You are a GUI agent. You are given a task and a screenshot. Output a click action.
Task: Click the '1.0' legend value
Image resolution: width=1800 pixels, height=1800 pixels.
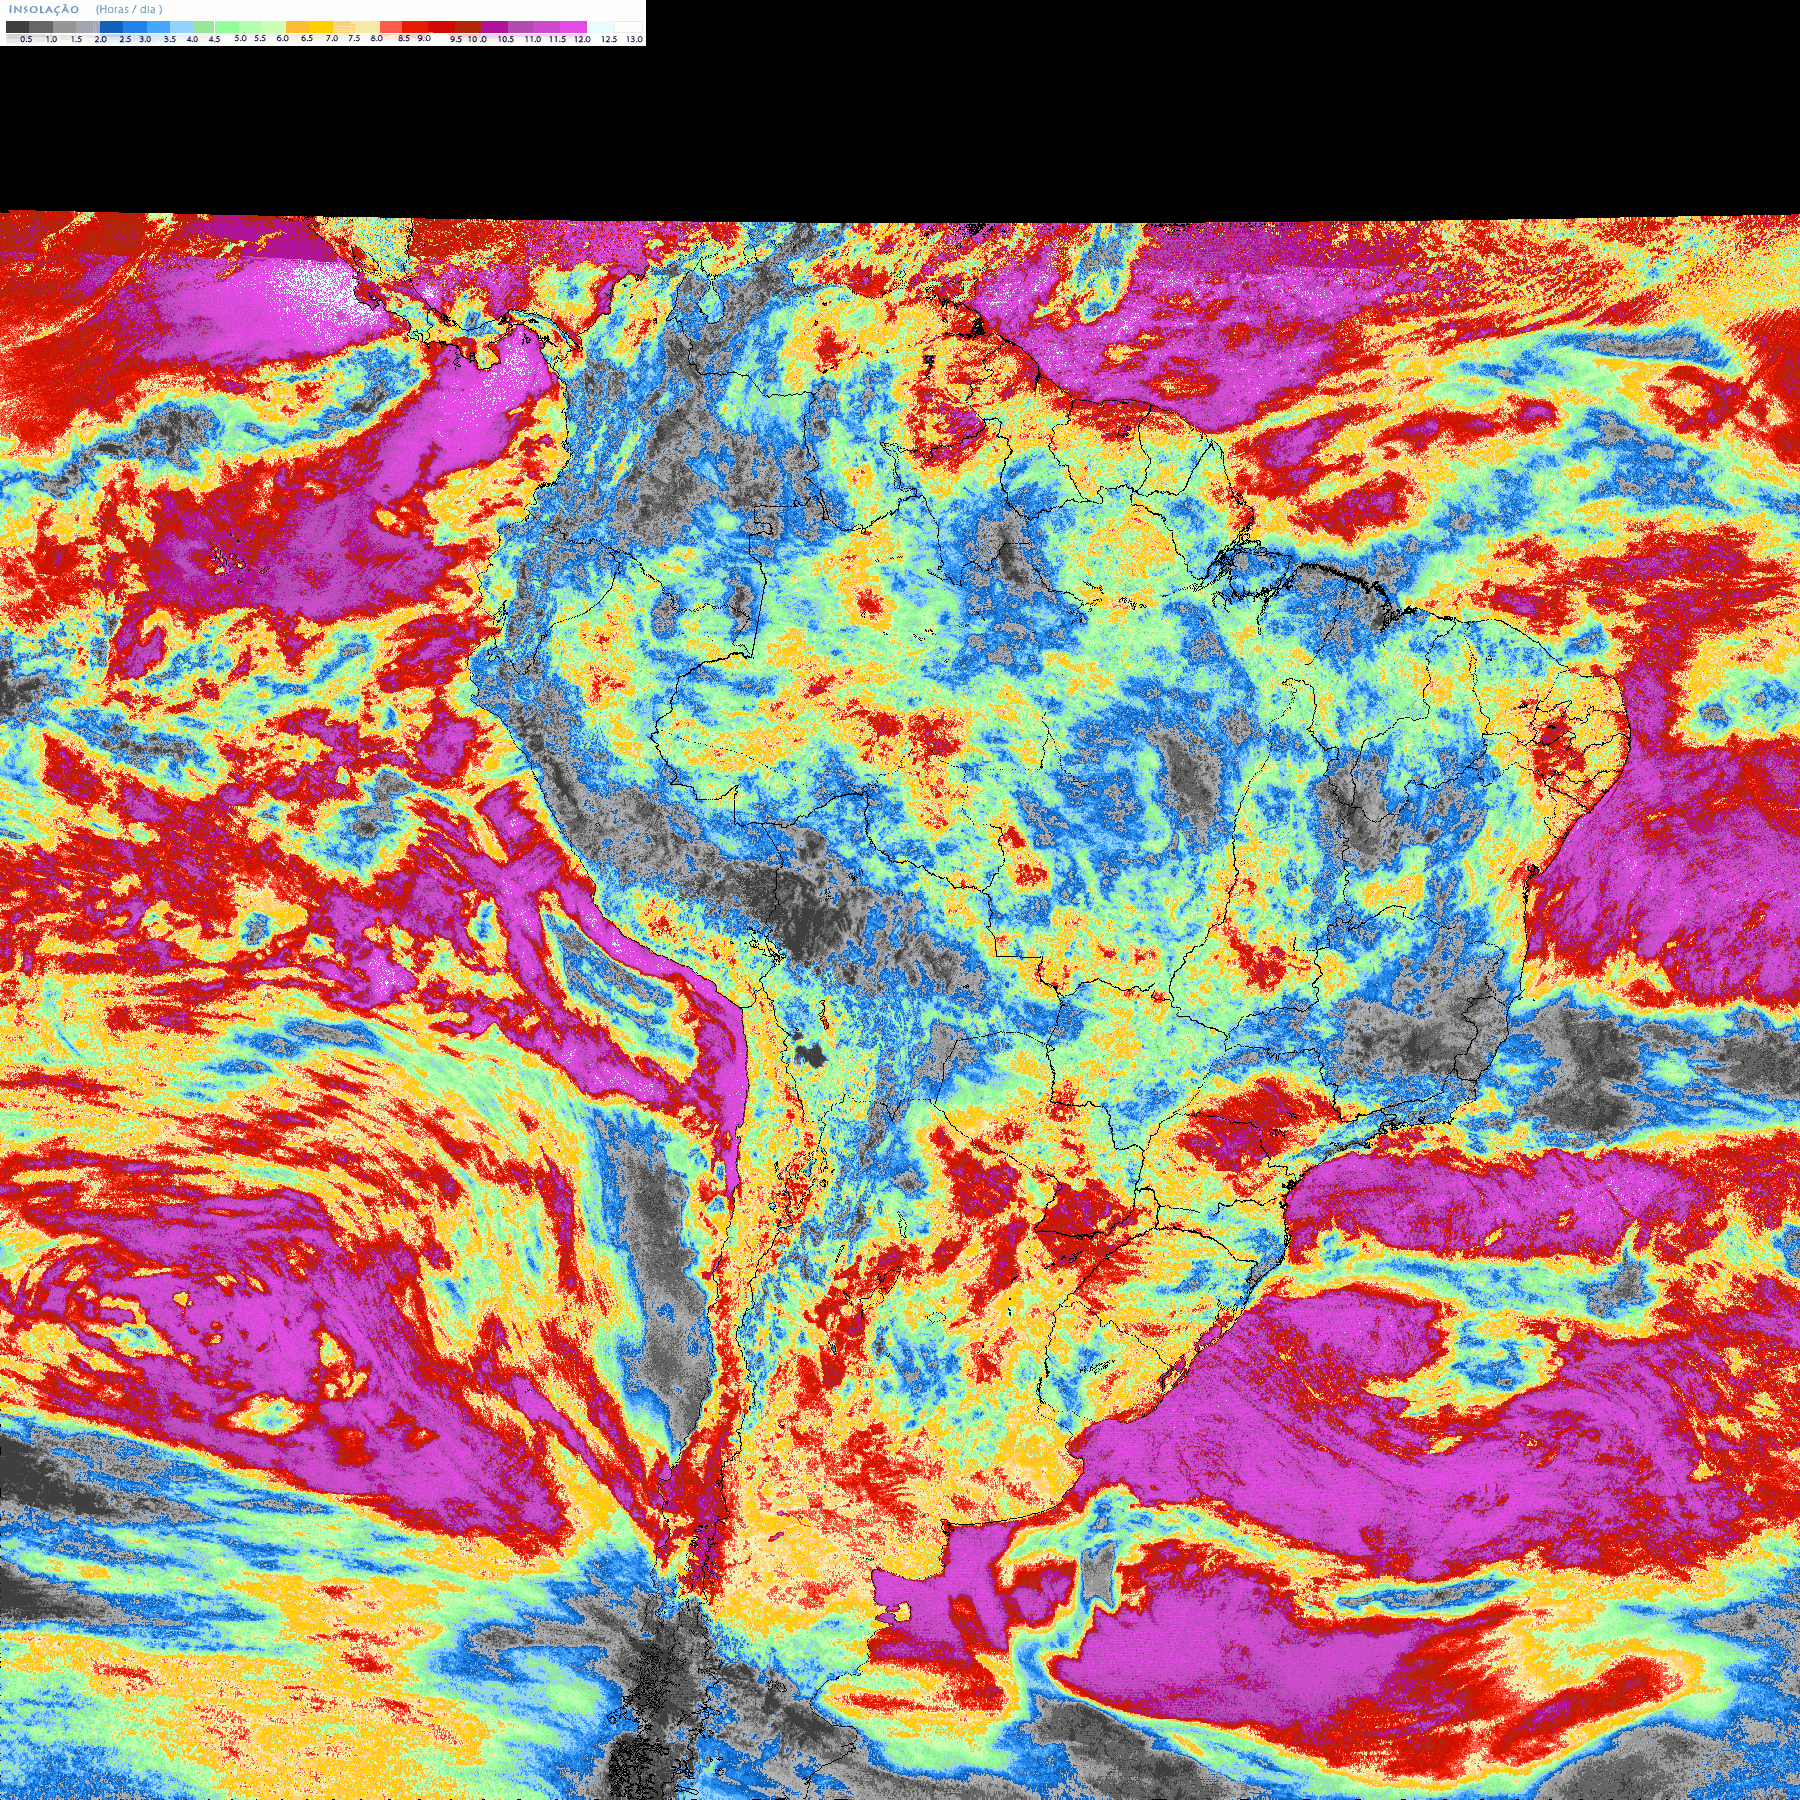pyautogui.click(x=51, y=39)
